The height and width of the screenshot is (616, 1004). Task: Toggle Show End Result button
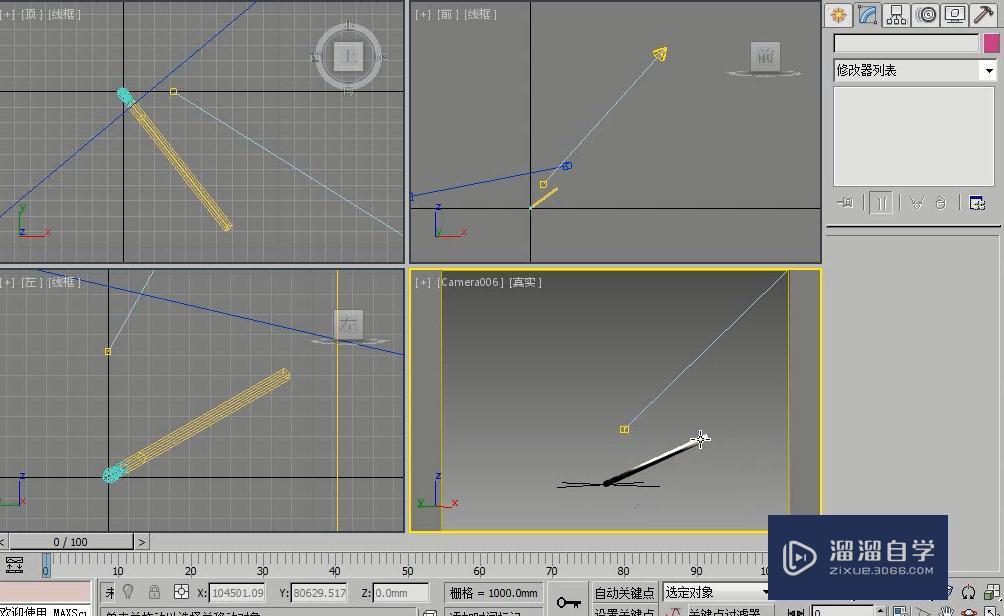(881, 204)
